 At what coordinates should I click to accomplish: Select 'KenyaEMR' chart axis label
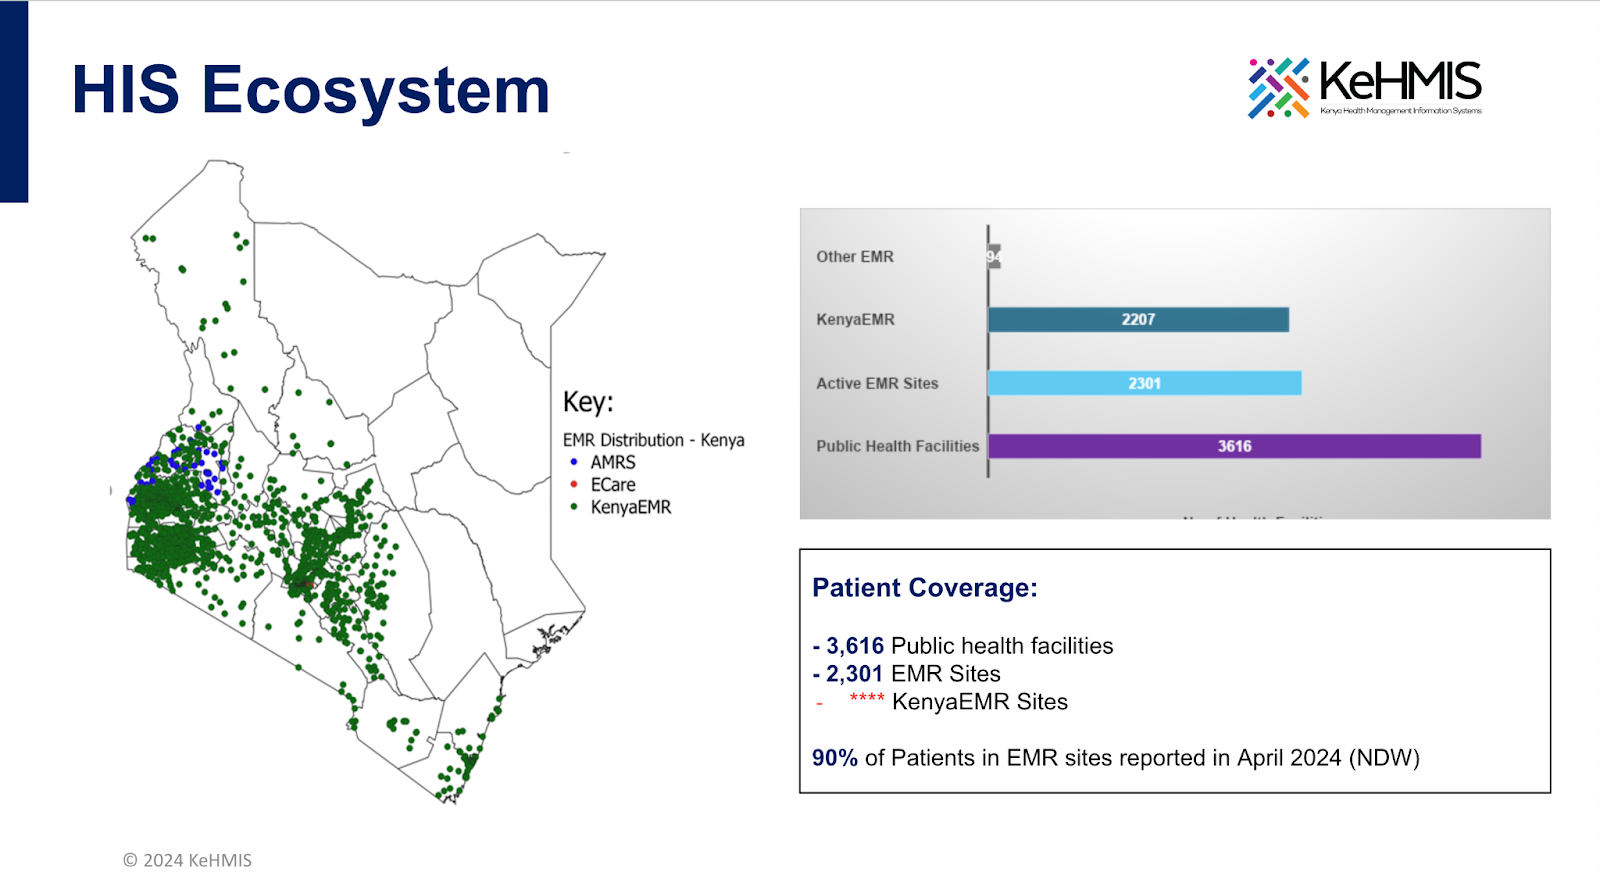[x=855, y=320]
